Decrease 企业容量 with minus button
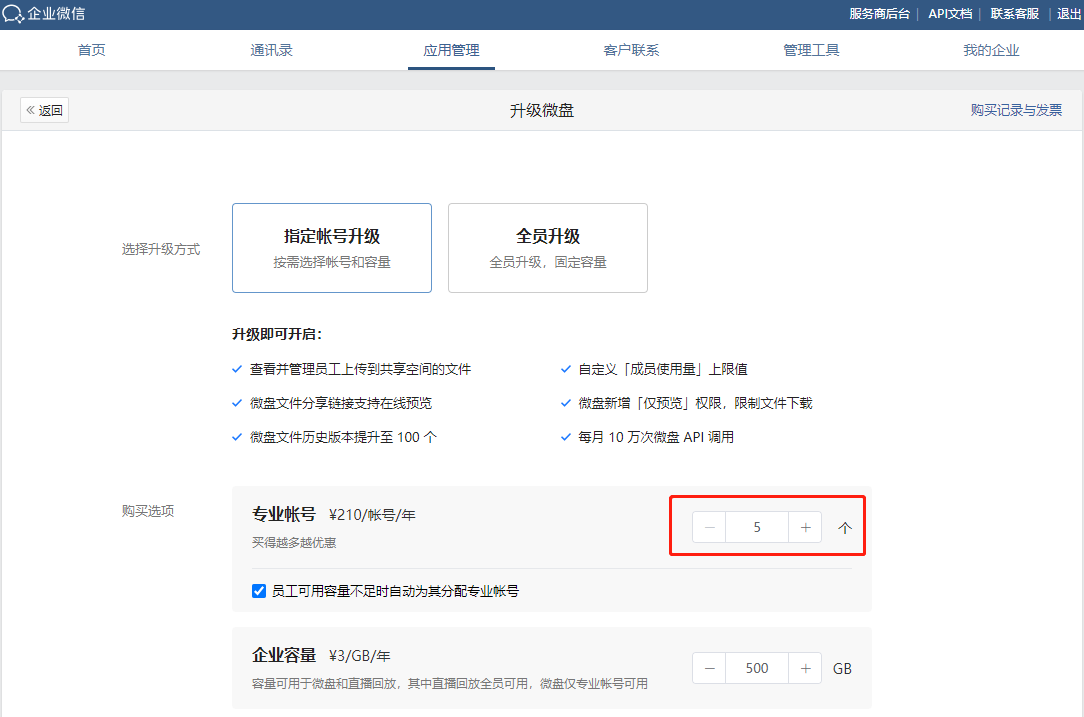Viewport: 1084px width, 717px height. point(709,668)
